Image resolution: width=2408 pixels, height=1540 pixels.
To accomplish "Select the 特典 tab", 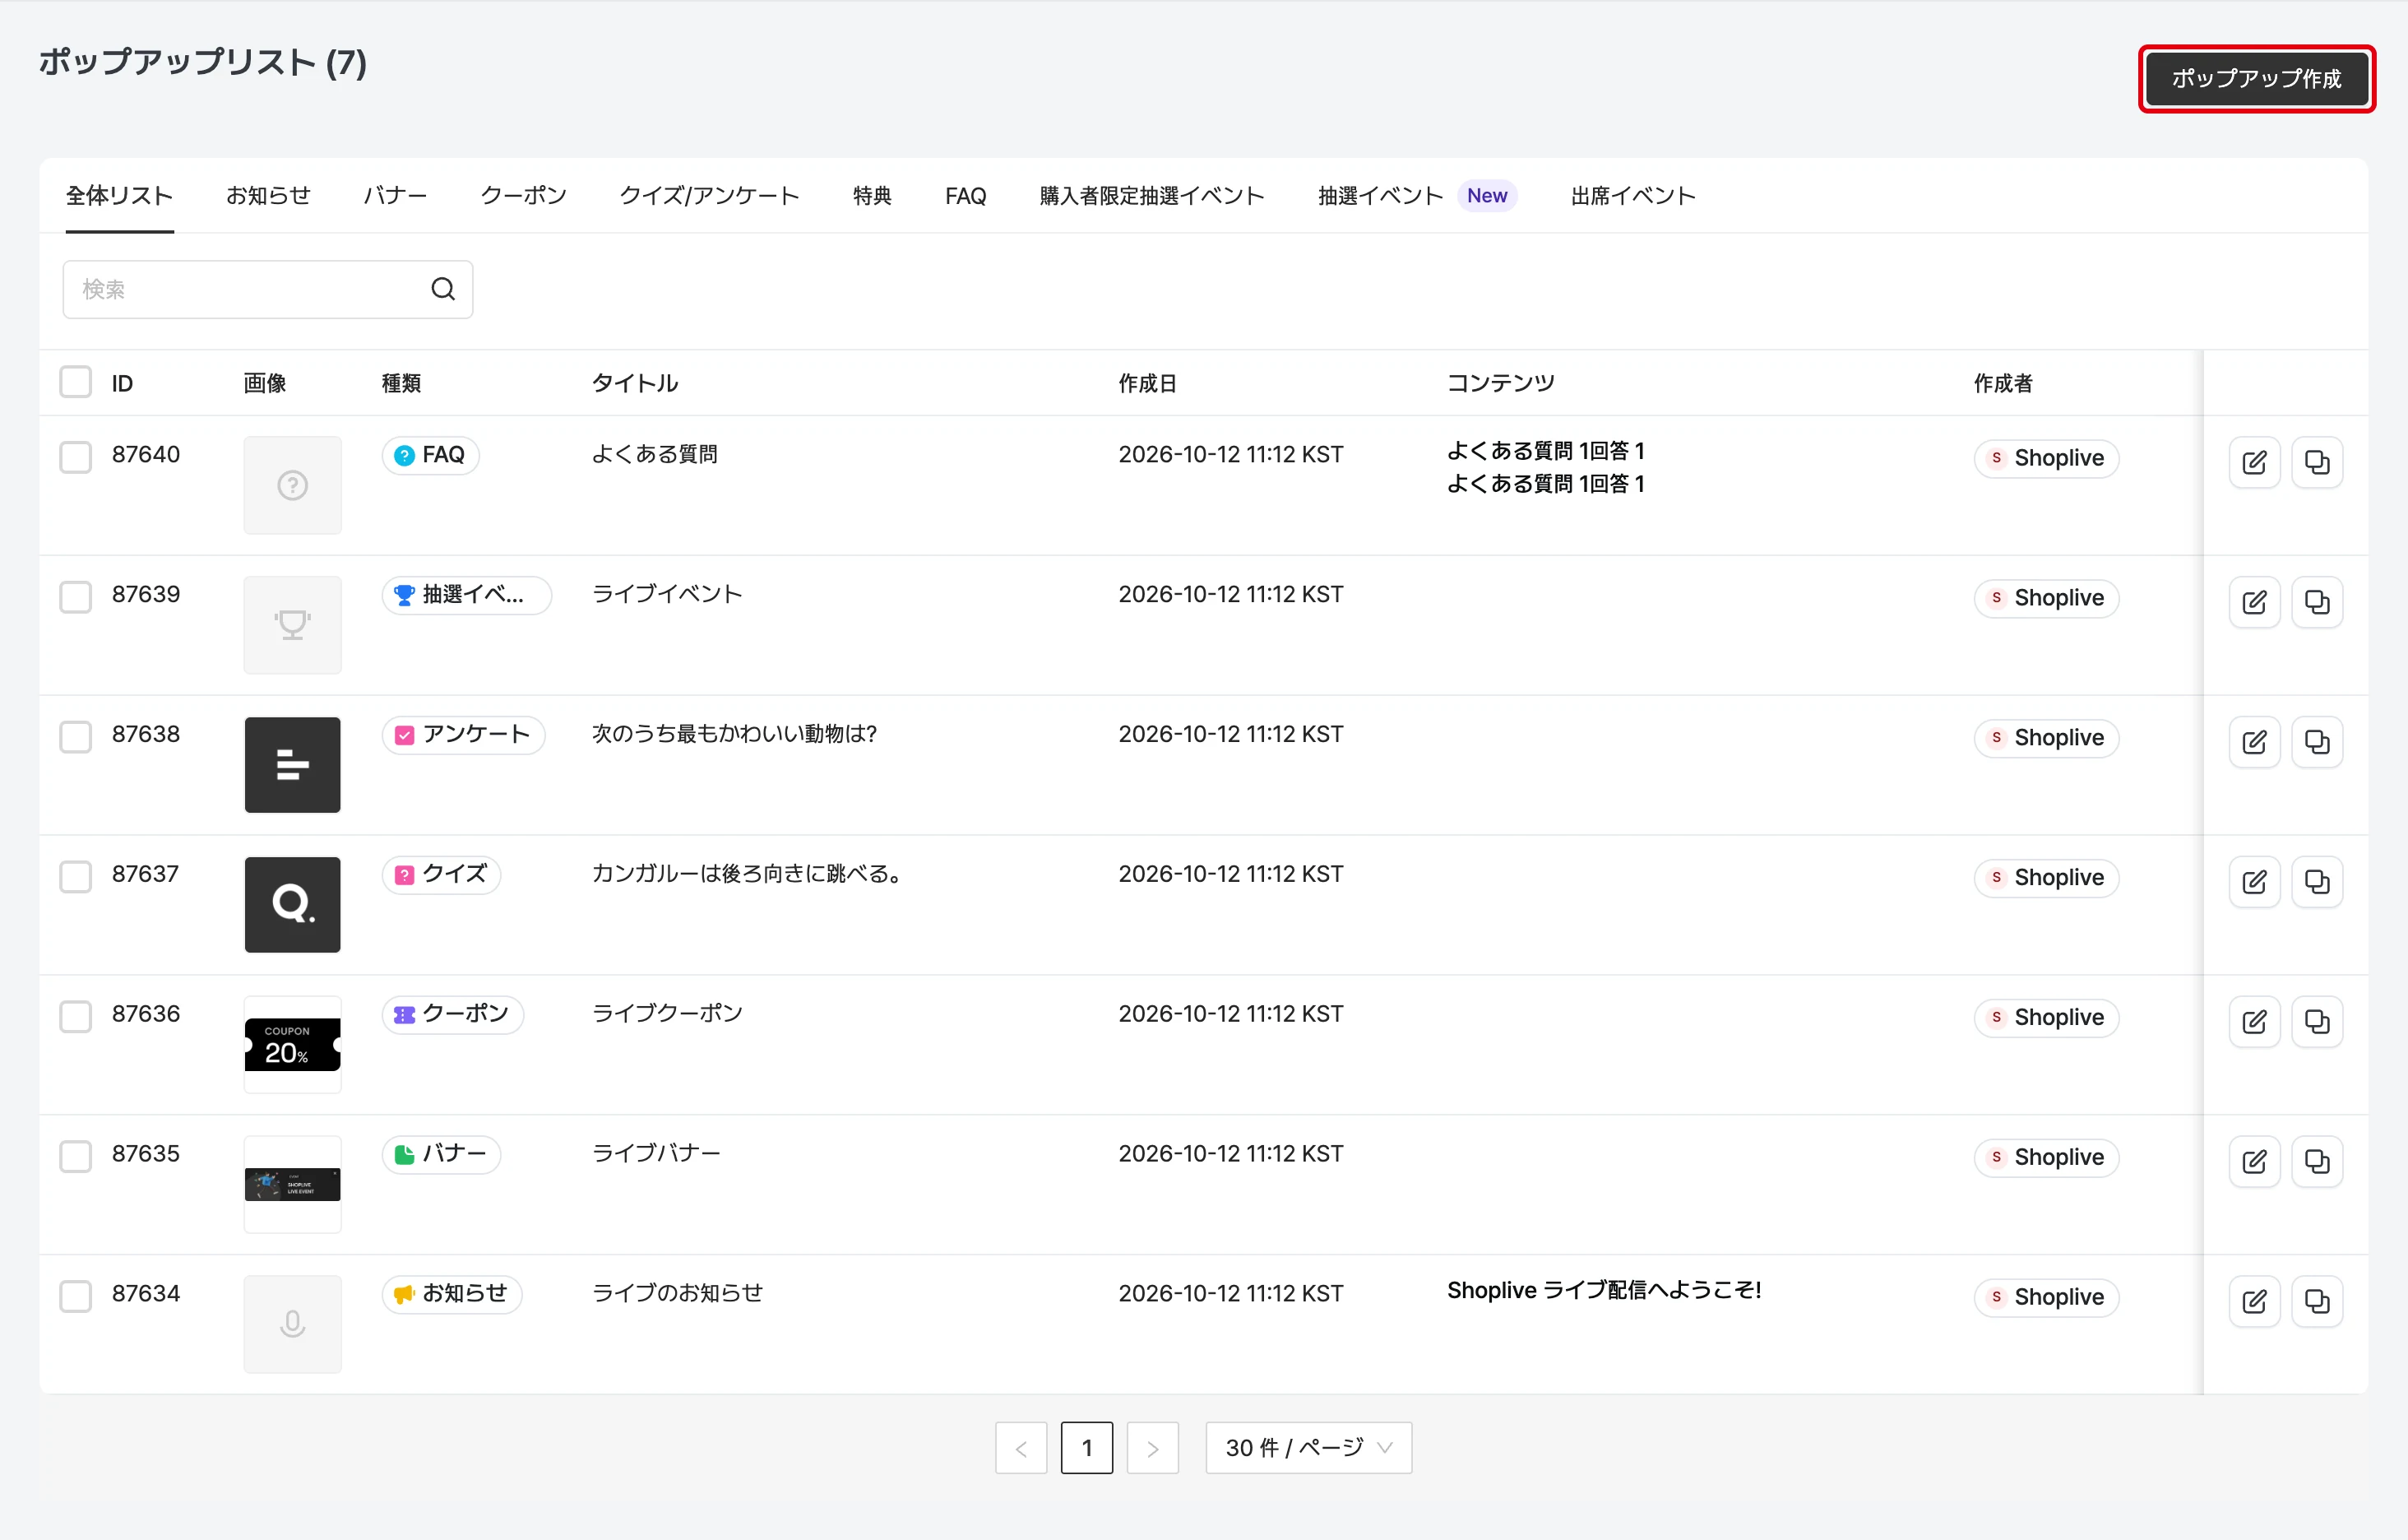I will 872,196.
